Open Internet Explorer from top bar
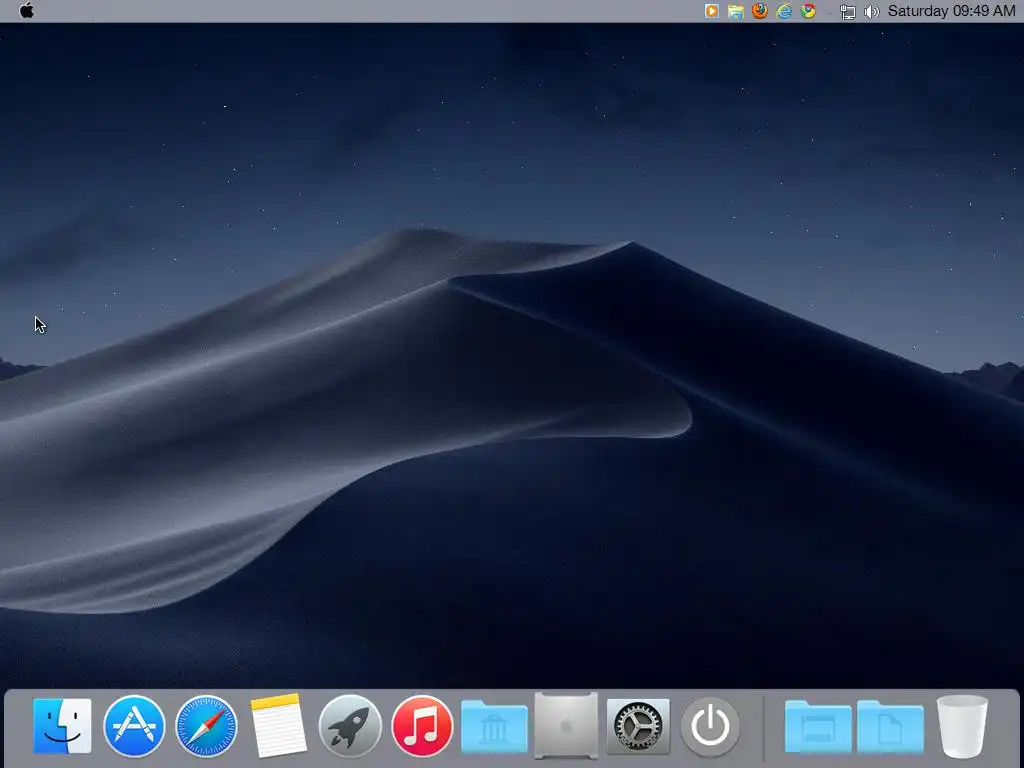The image size is (1024, 768). [x=784, y=10]
